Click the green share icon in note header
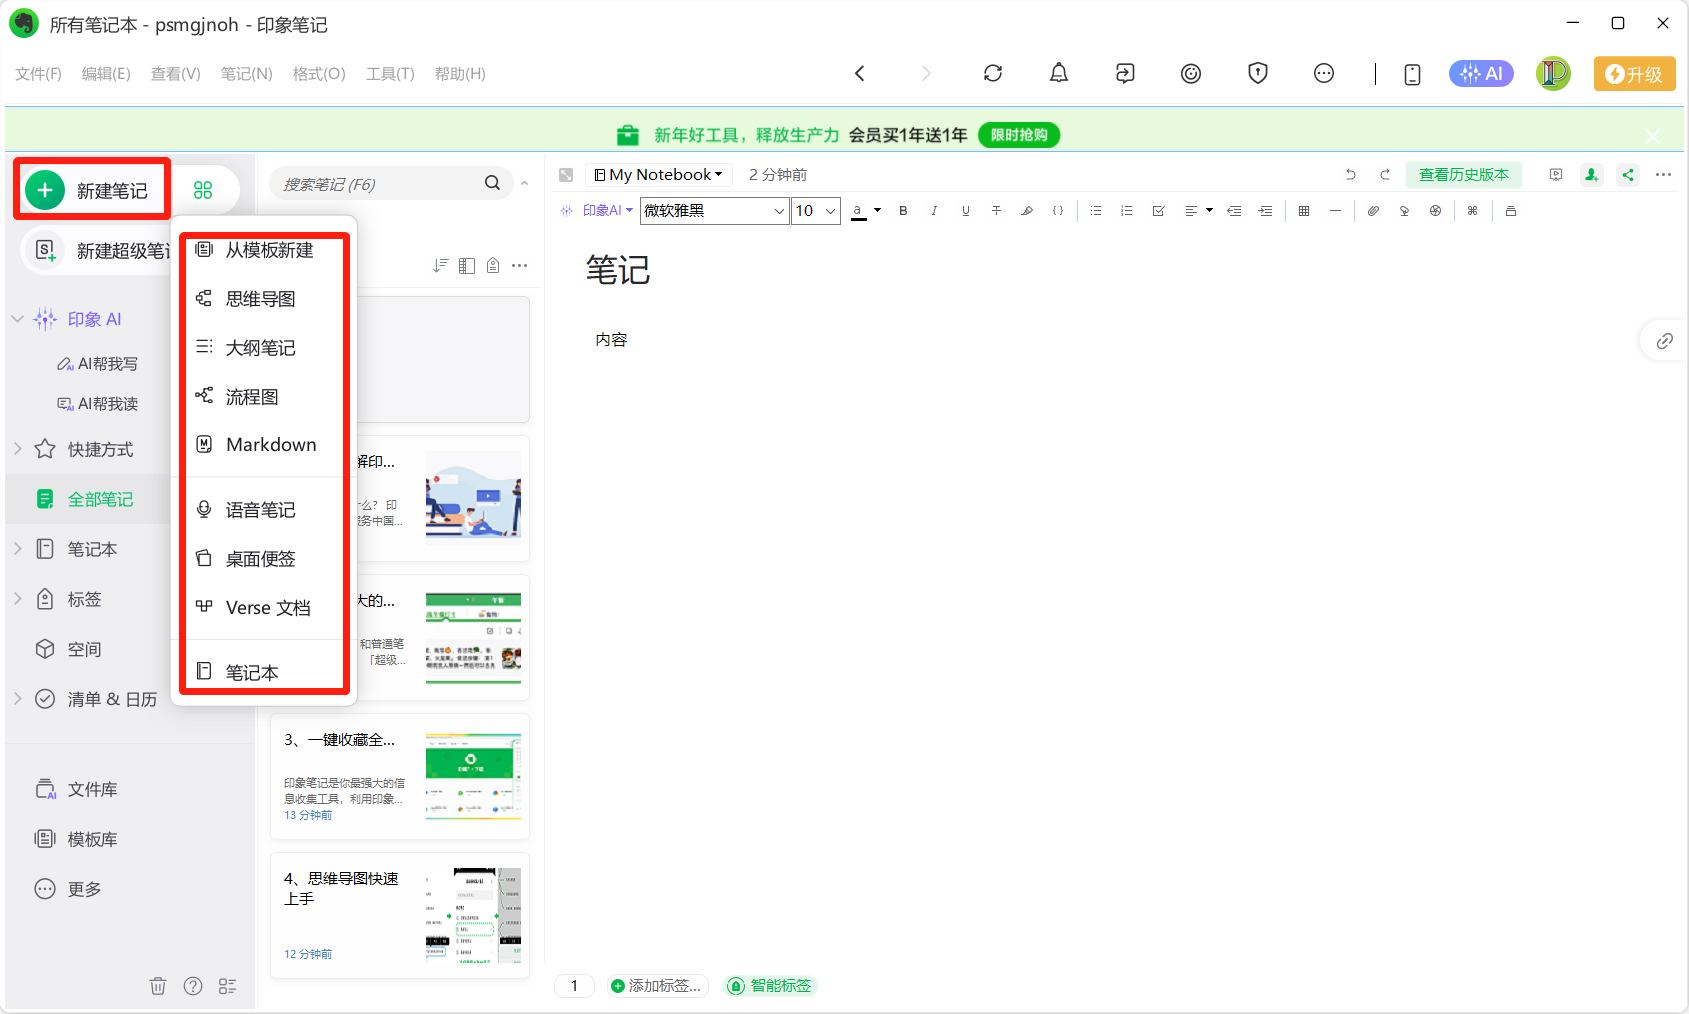The width and height of the screenshot is (1689, 1014). (x=1628, y=175)
